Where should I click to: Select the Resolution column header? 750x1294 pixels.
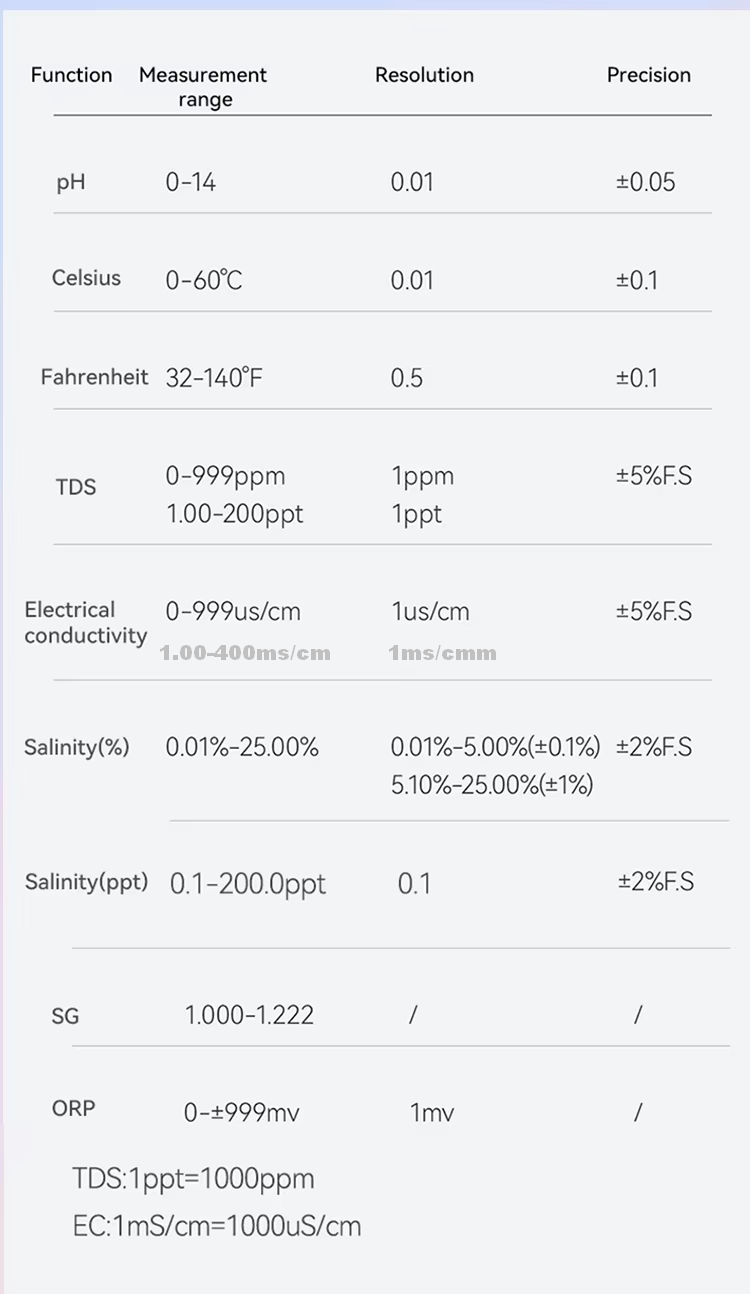point(424,75)
